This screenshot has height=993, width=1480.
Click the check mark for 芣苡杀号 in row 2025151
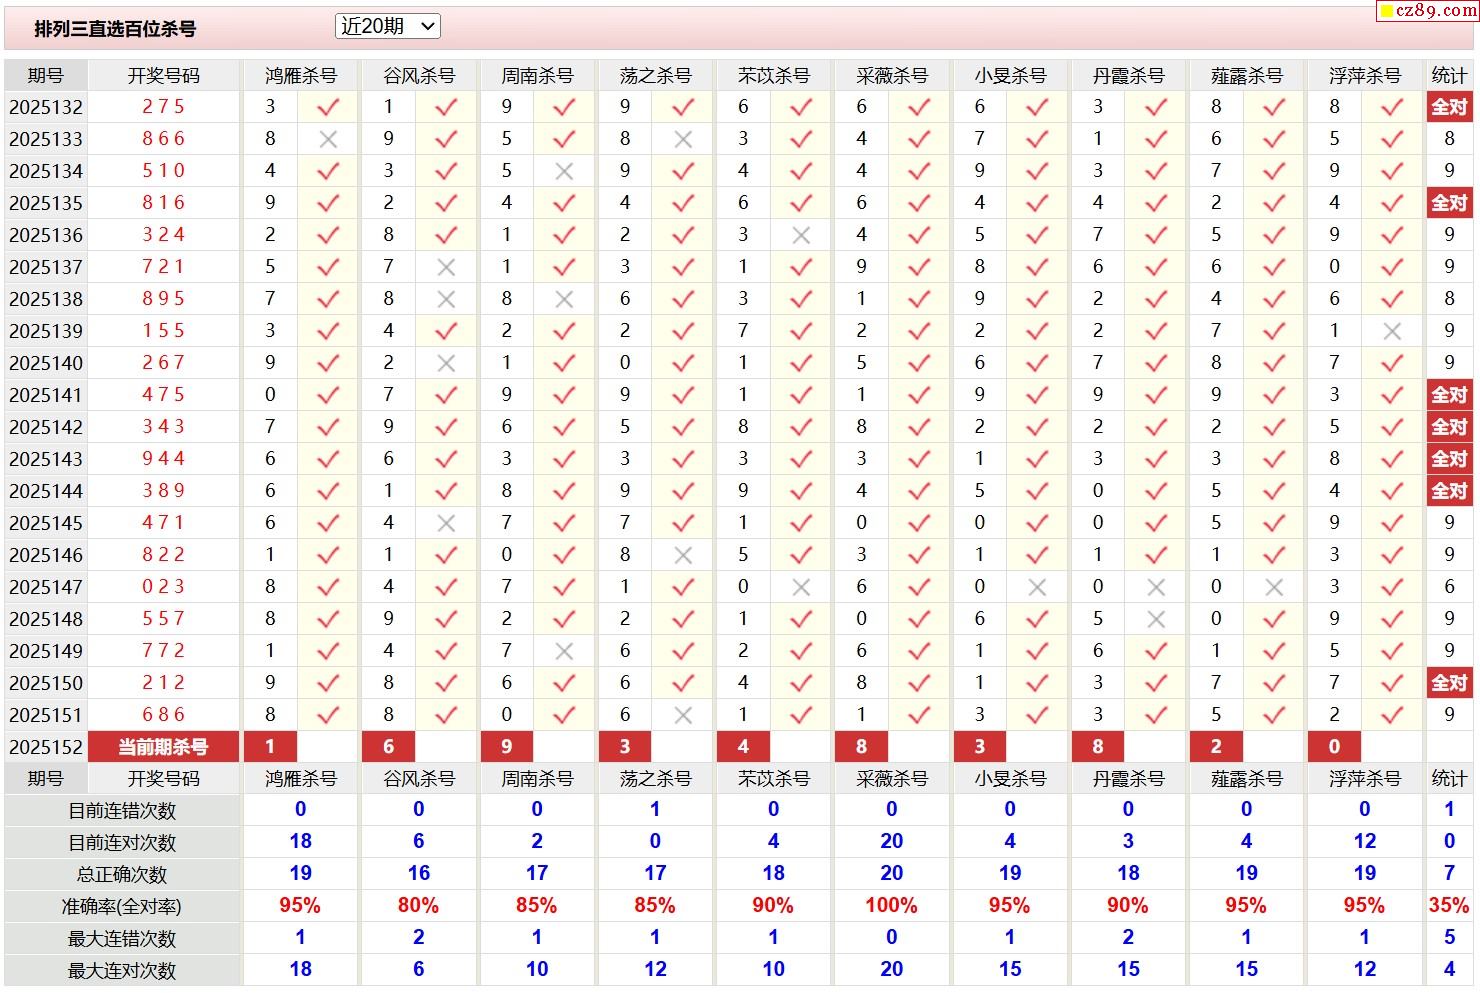point(801,715)
